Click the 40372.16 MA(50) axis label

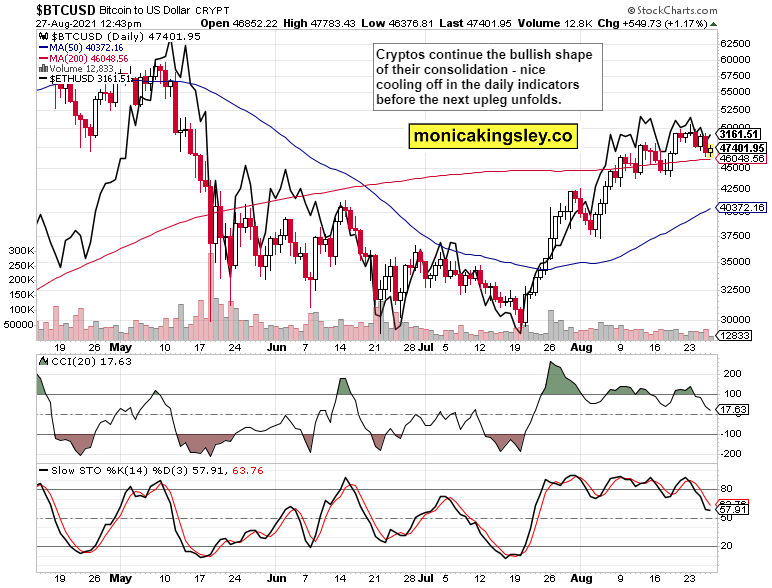point(741,207)
